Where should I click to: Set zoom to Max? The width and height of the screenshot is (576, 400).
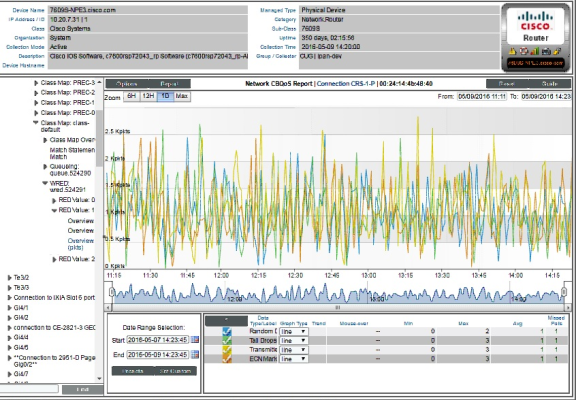click(182, 96)
